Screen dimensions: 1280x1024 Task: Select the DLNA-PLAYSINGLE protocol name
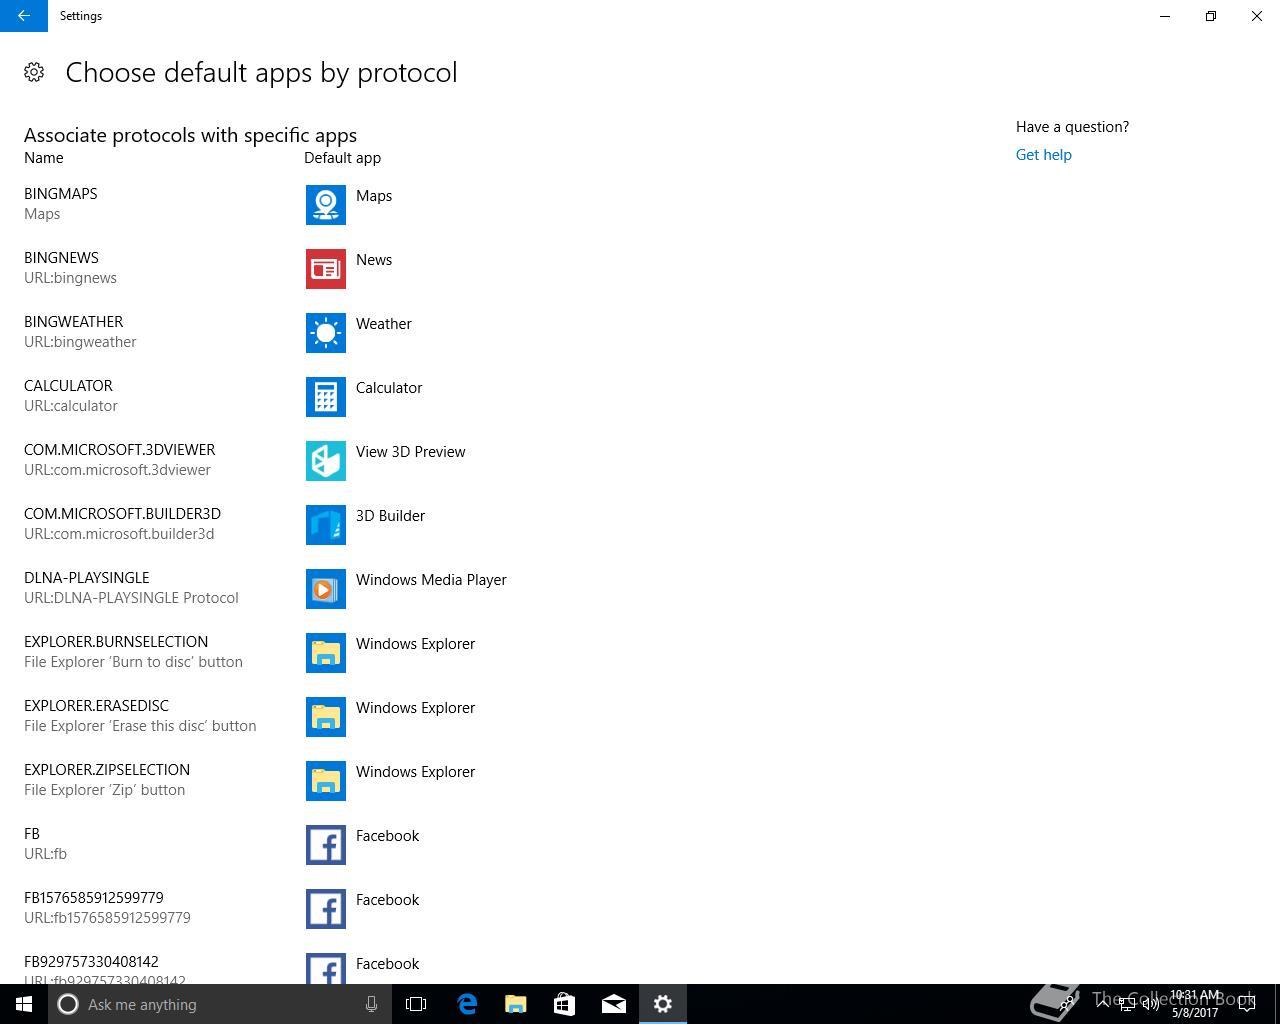87,578
